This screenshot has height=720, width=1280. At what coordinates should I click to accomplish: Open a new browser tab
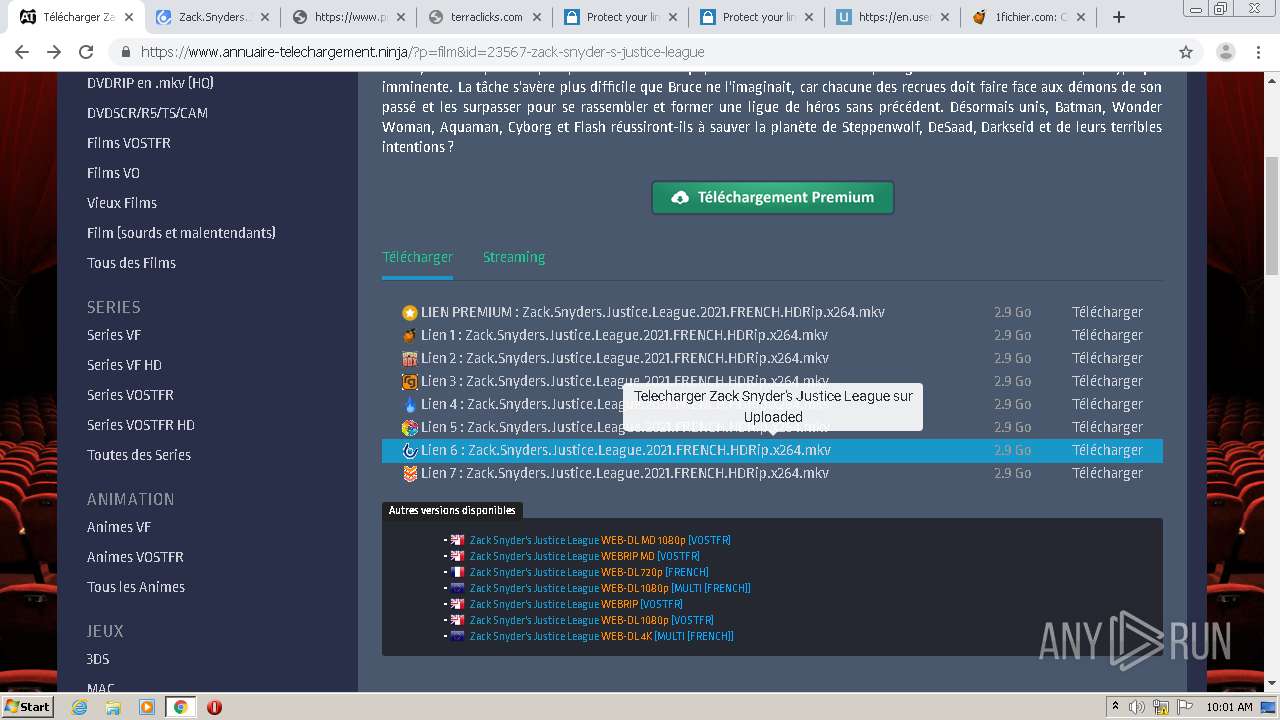click(1119, 17)
